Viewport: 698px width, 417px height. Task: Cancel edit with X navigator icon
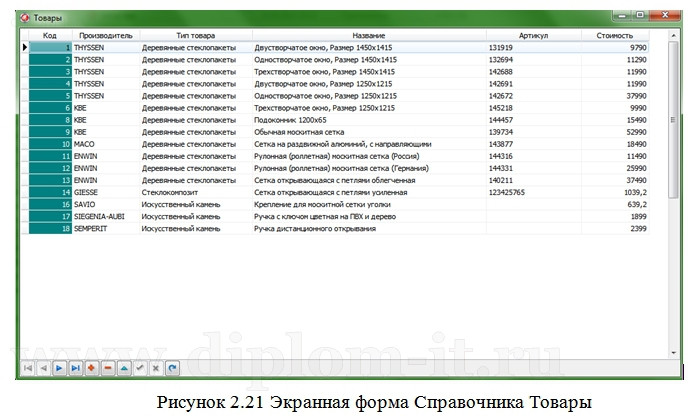pos(156,368)
